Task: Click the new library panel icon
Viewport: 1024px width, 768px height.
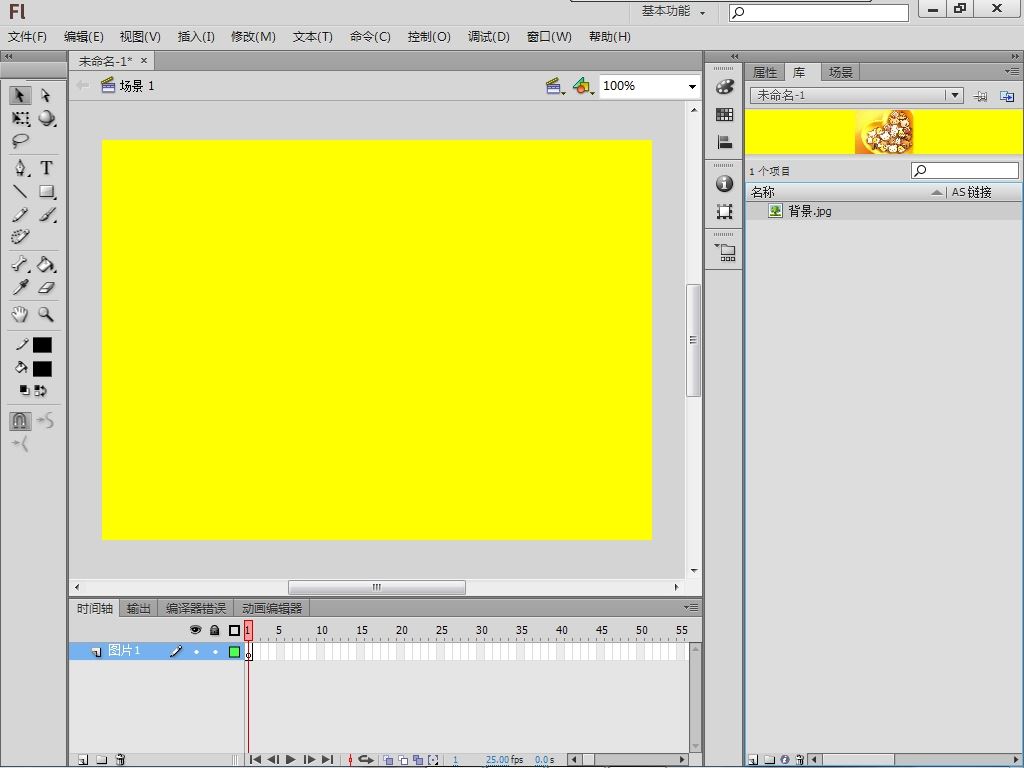Action: 1007,96
